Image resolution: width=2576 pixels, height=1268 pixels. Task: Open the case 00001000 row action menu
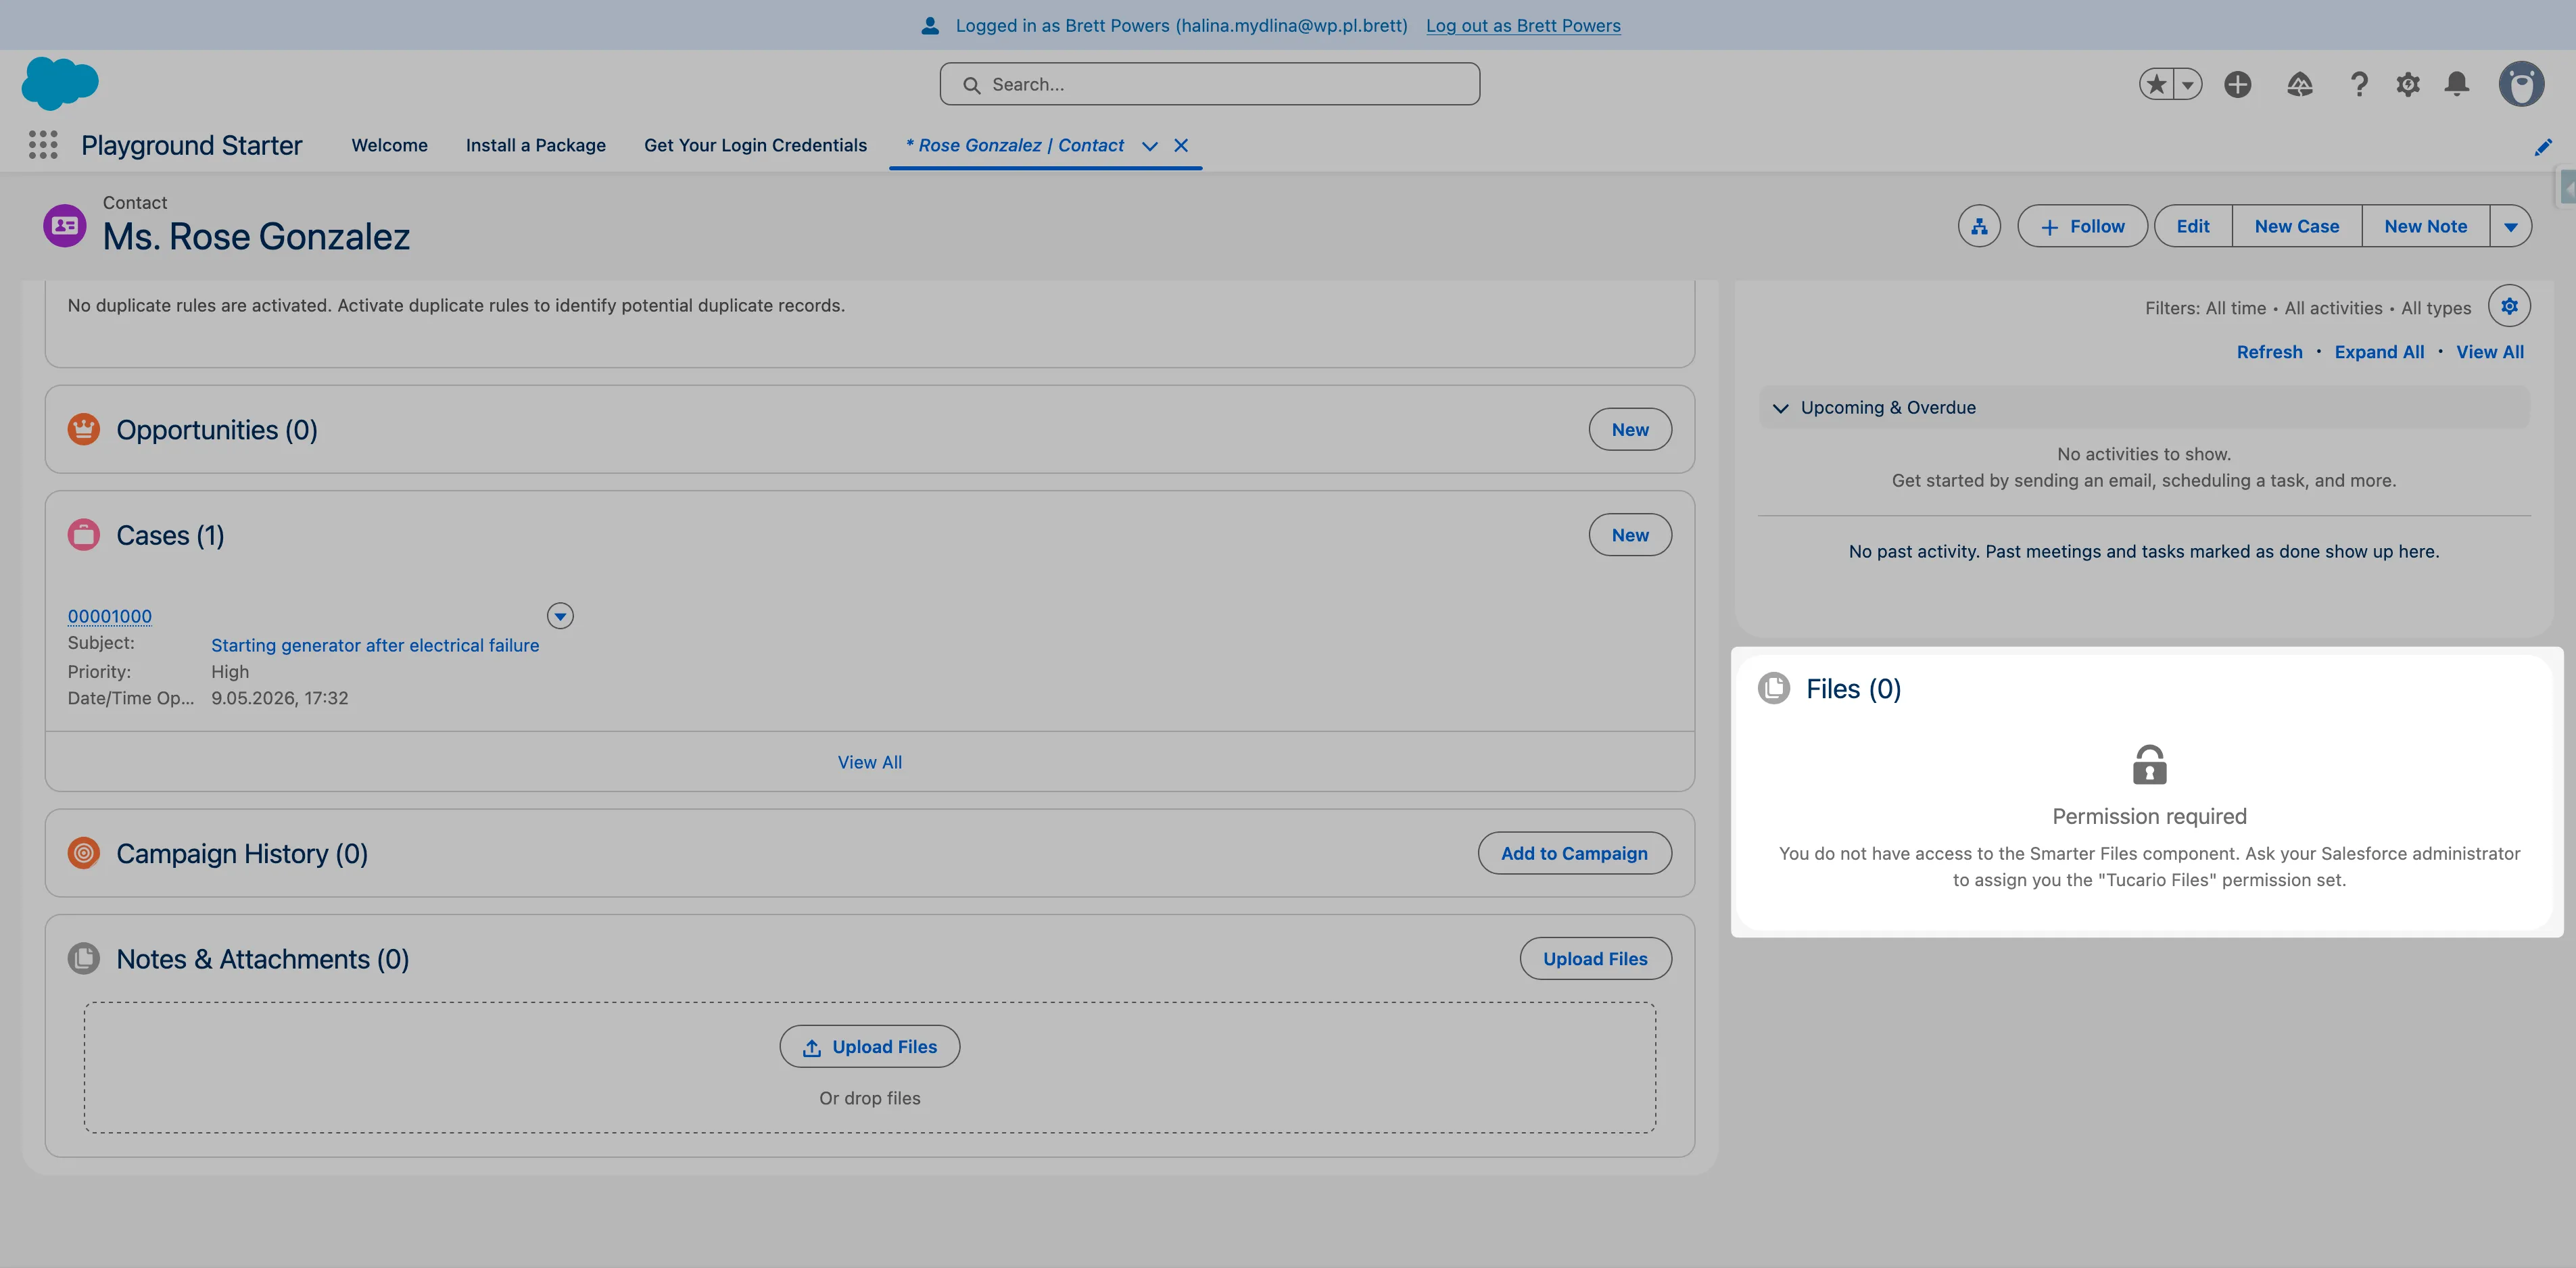[x=560, y=616]
